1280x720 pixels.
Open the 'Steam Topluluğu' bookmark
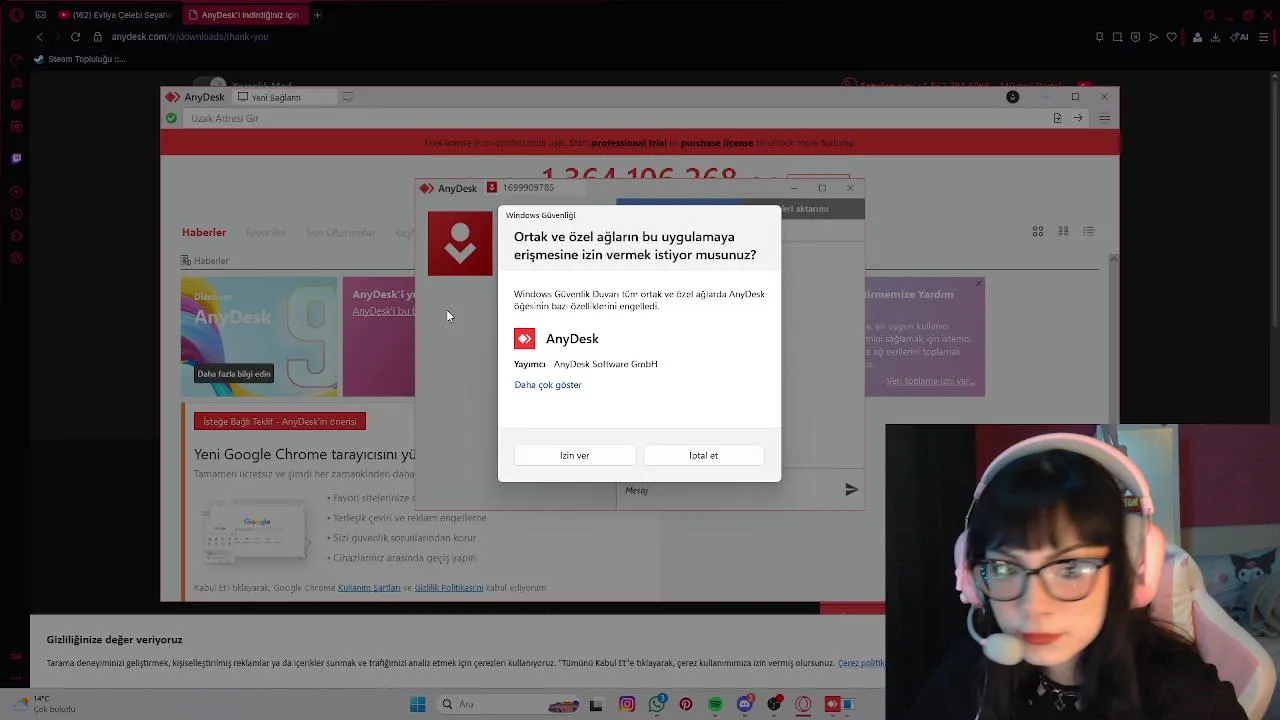click(79, 59)
